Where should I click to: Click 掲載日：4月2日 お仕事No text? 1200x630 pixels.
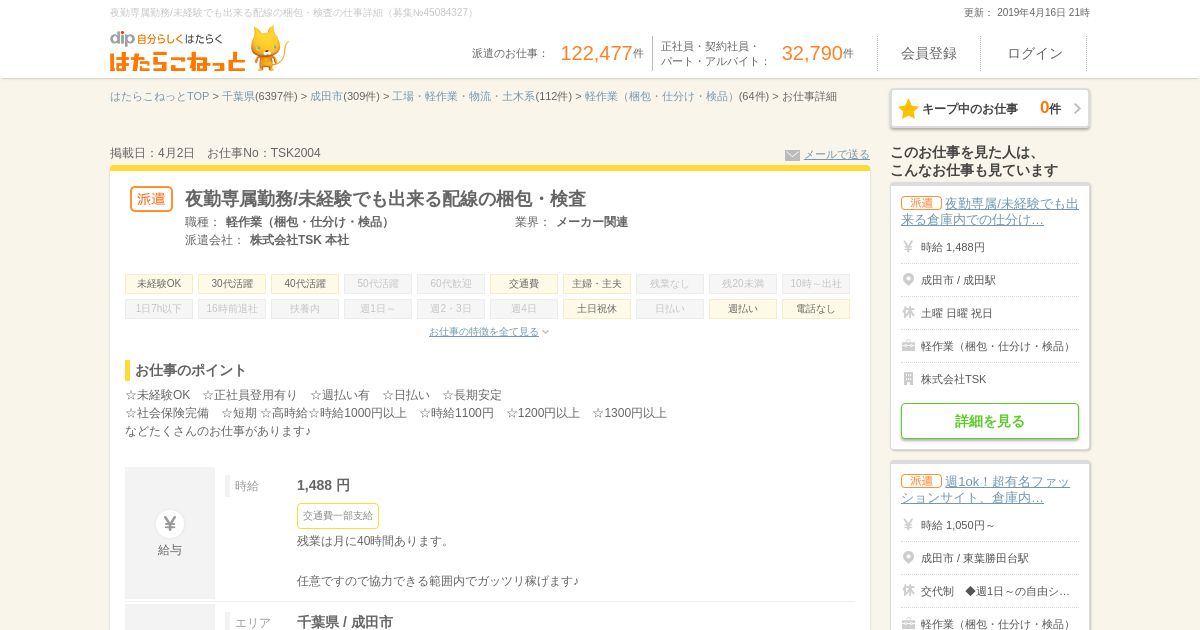pyautogui.click(x=215, y=153)
